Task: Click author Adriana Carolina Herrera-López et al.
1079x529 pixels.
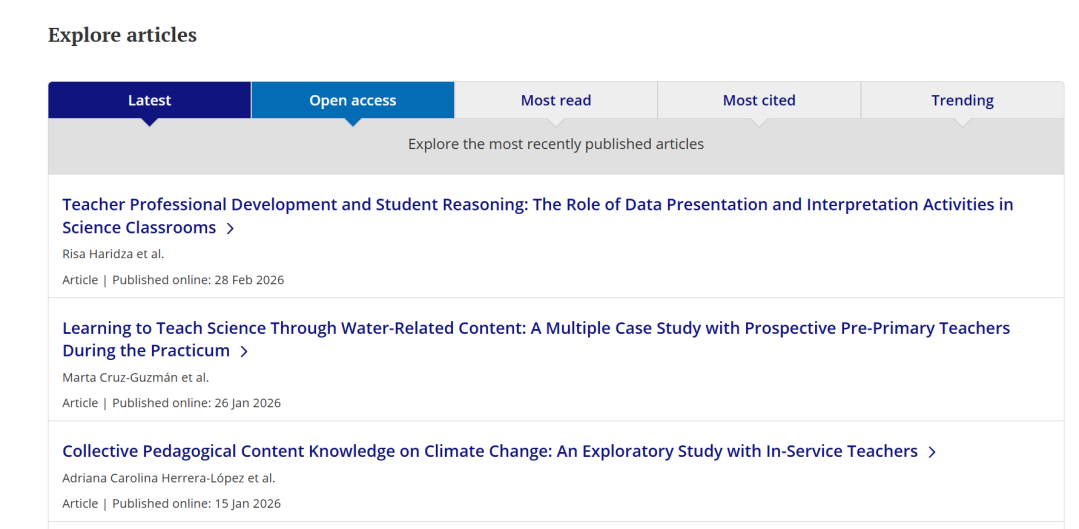Action: (168, 477)
